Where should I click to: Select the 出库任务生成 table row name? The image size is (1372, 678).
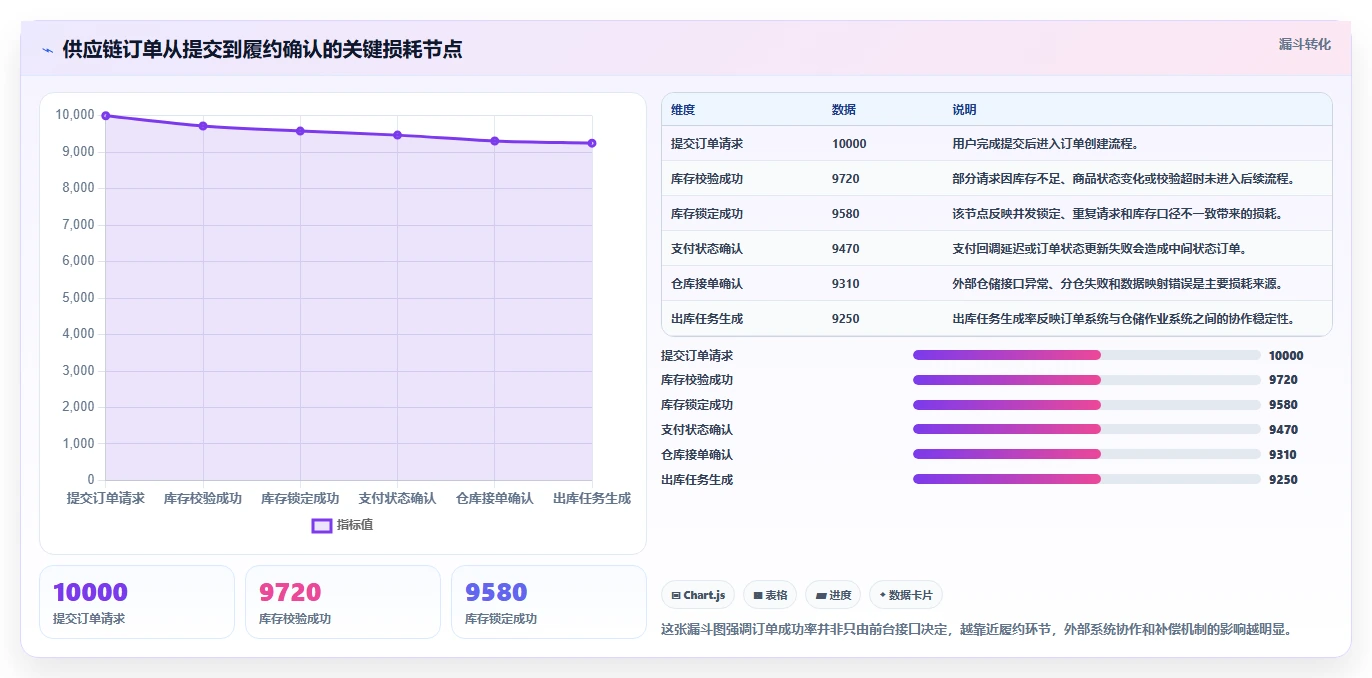[707, 319]
